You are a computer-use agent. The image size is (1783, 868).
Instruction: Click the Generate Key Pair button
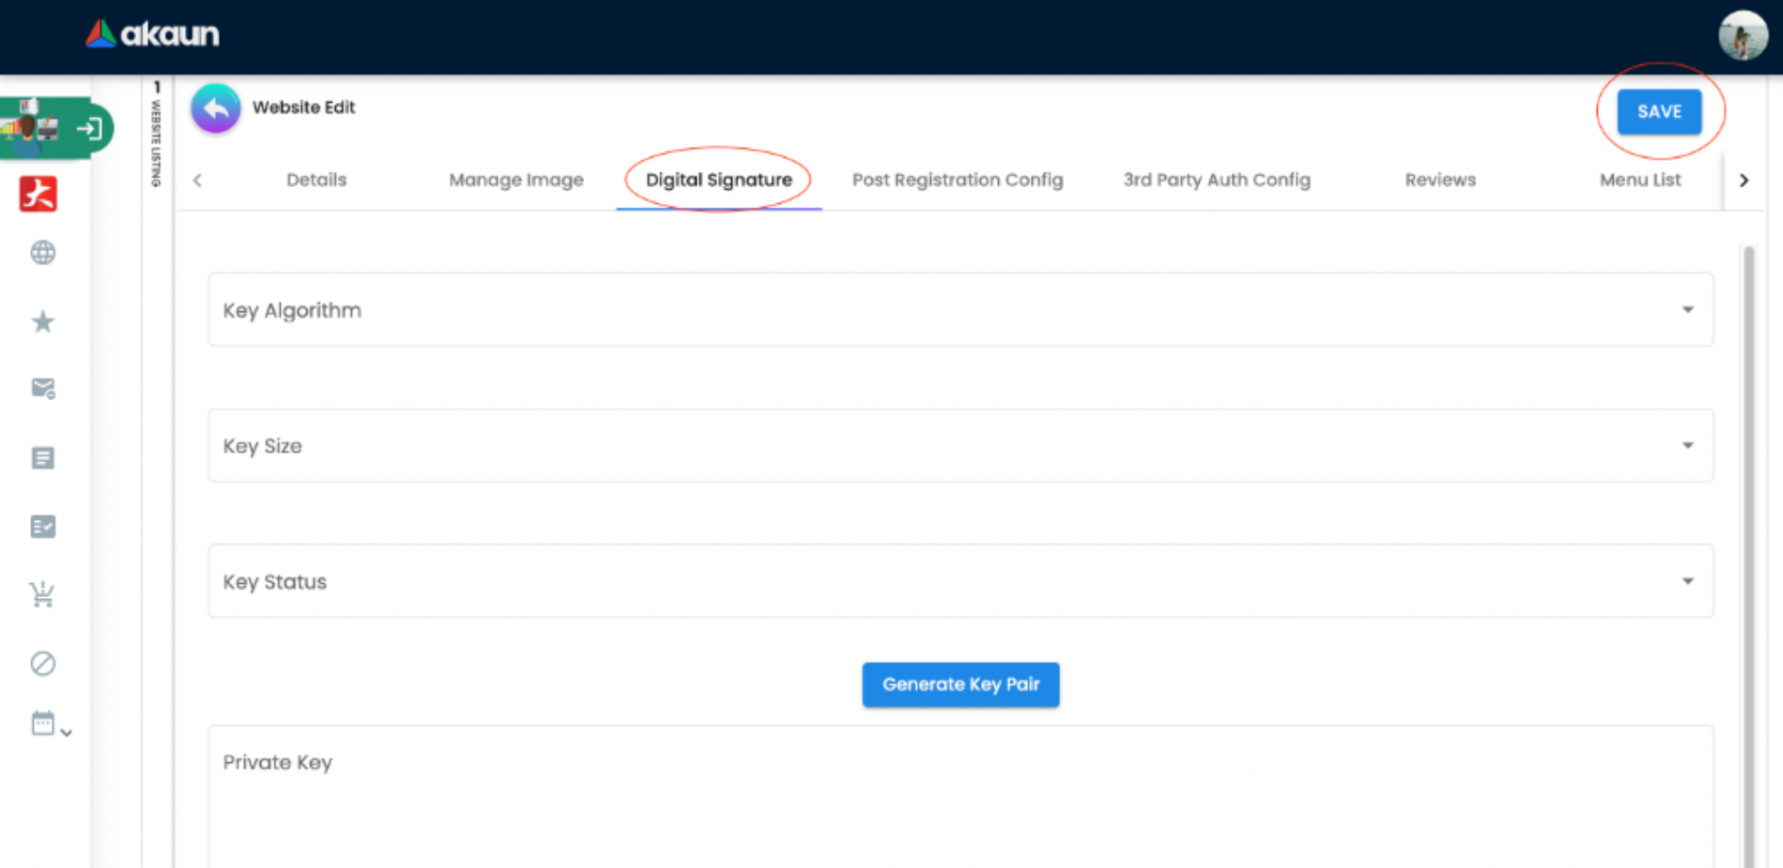pos(961,685)
